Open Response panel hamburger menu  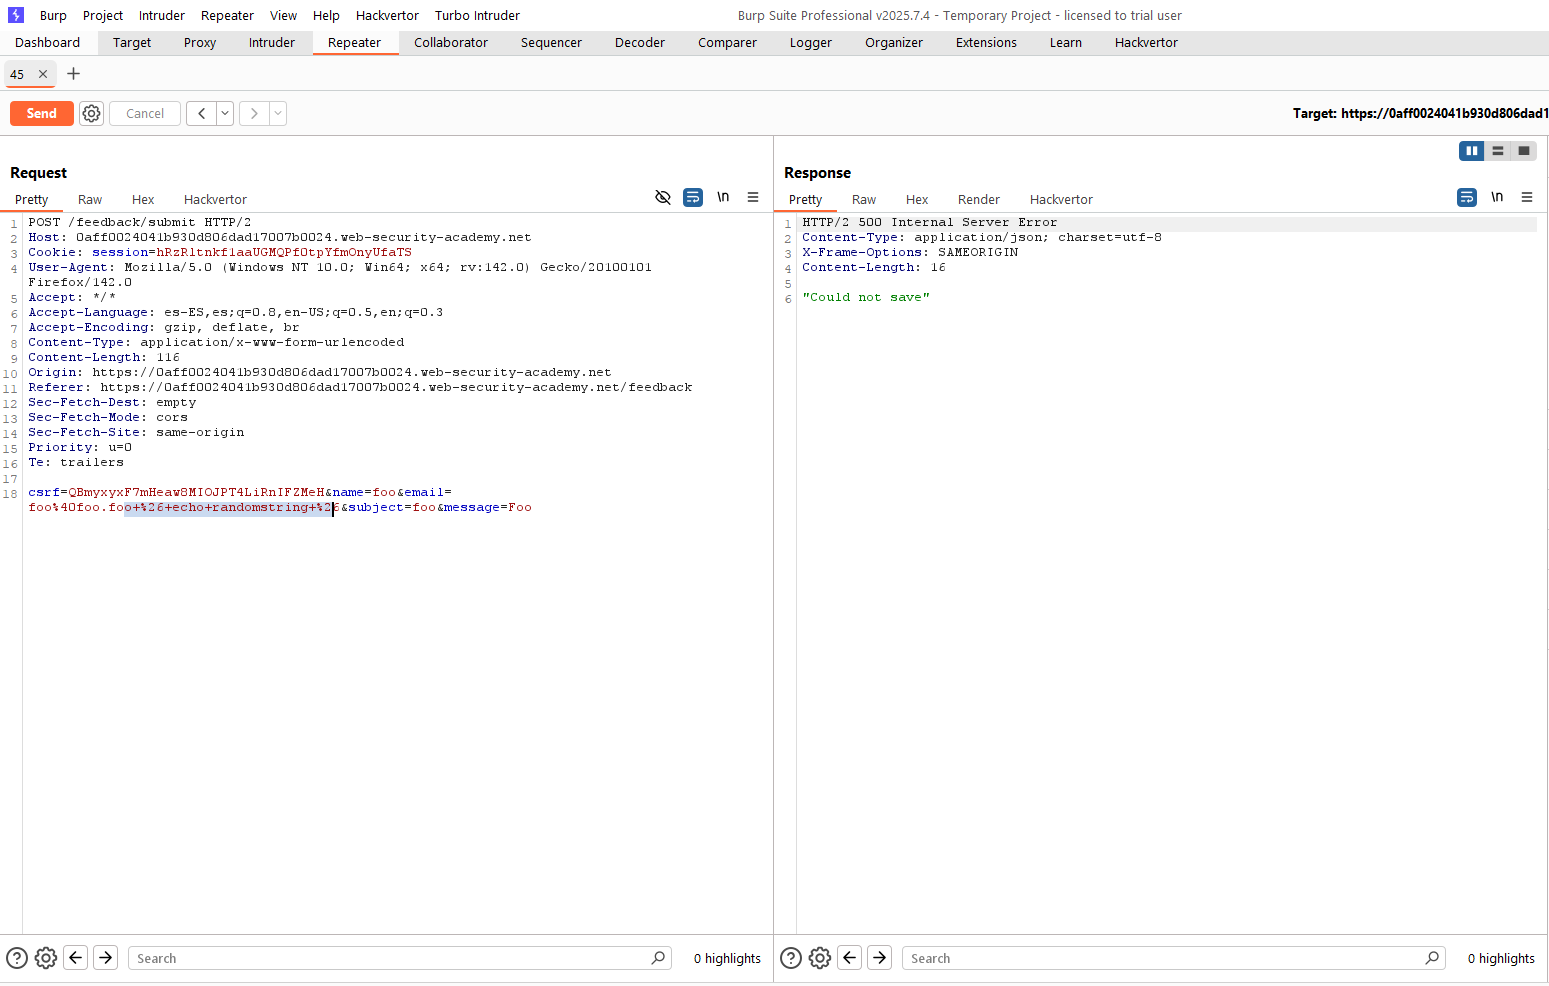[x=1527, y=198]
